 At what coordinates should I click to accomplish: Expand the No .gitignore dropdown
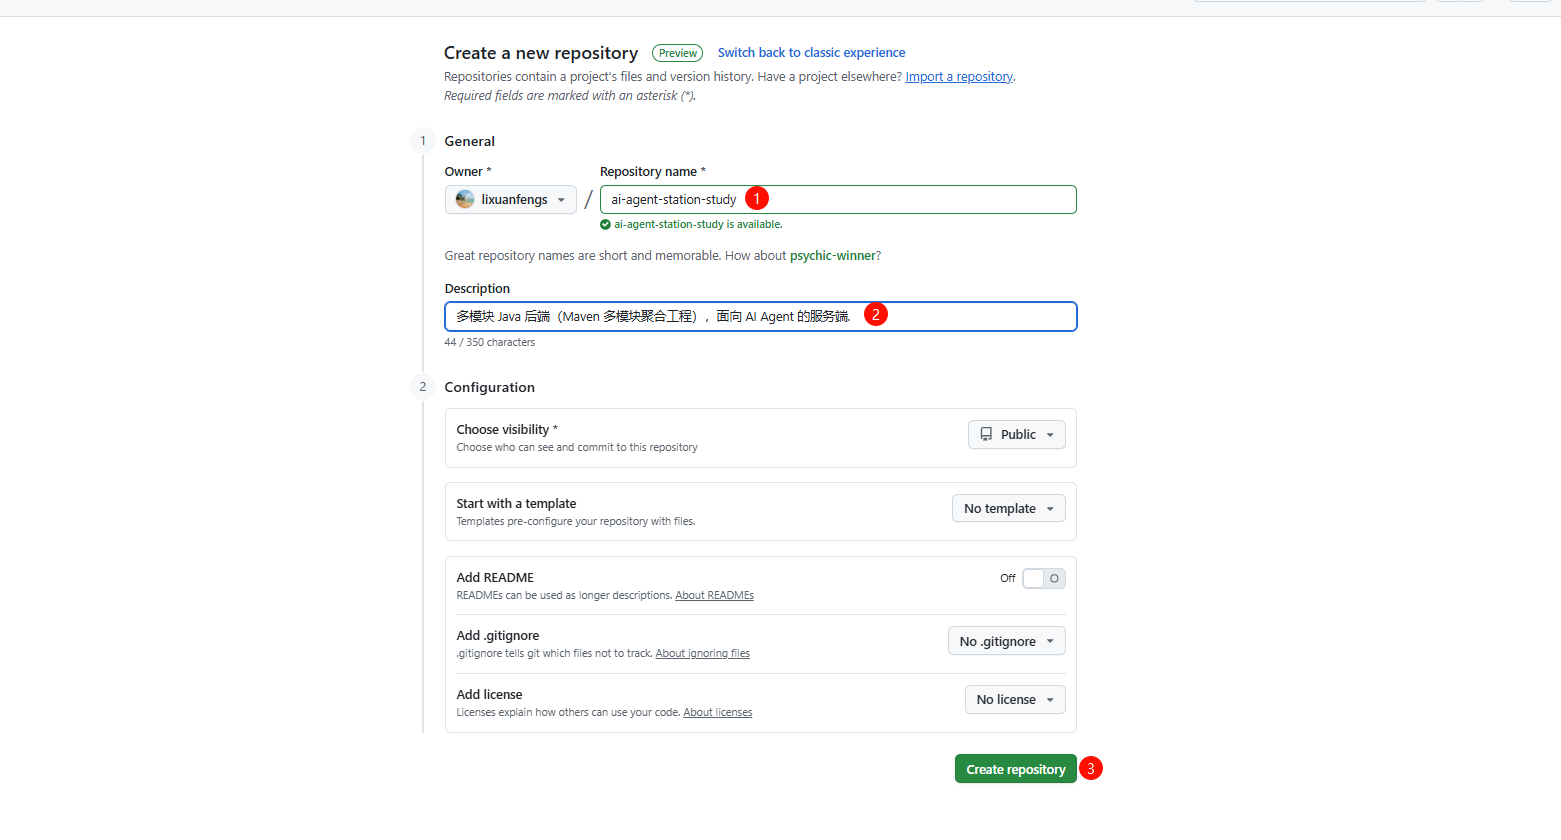click(x=1006, y=642)
